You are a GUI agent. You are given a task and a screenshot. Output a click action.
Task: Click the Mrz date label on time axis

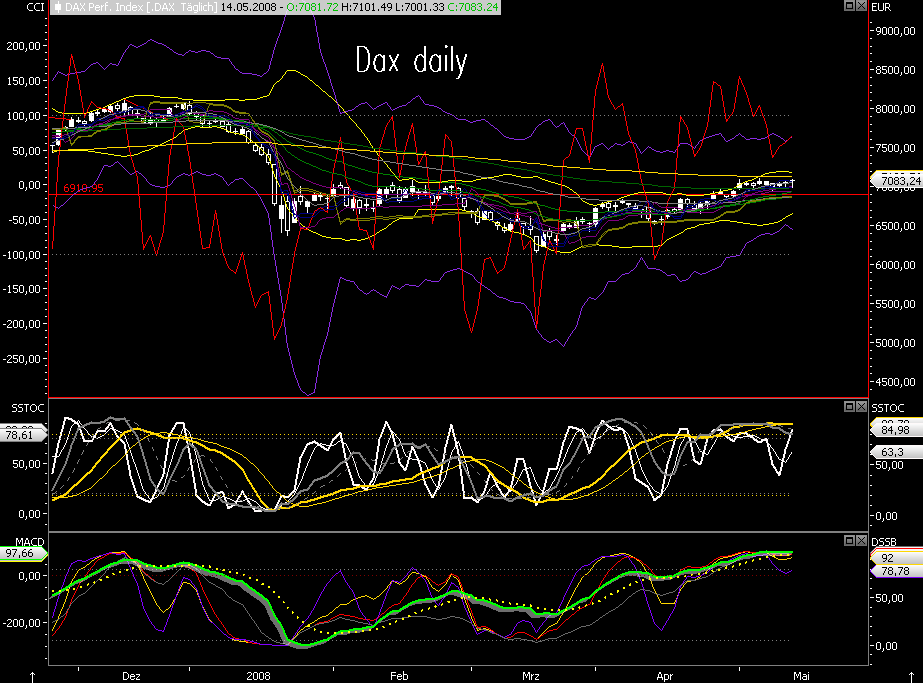tap(530, 676)
